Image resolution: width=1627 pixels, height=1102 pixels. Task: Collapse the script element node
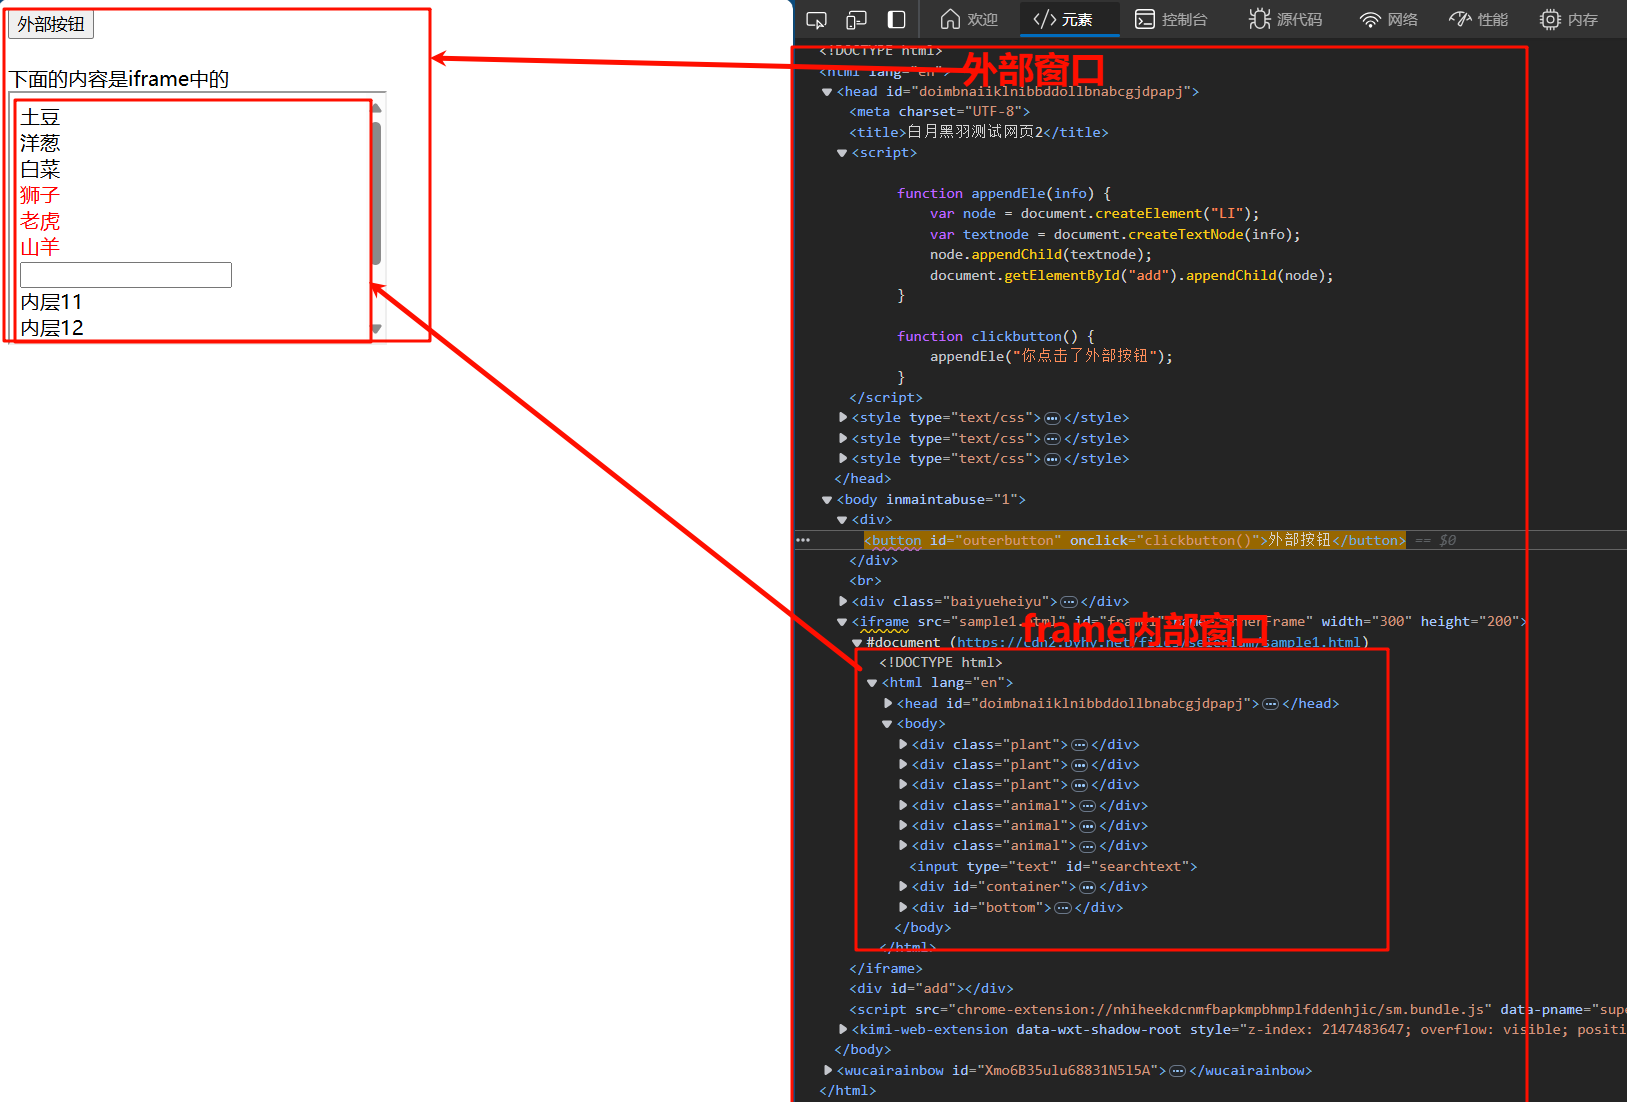(x=842, y=153)
